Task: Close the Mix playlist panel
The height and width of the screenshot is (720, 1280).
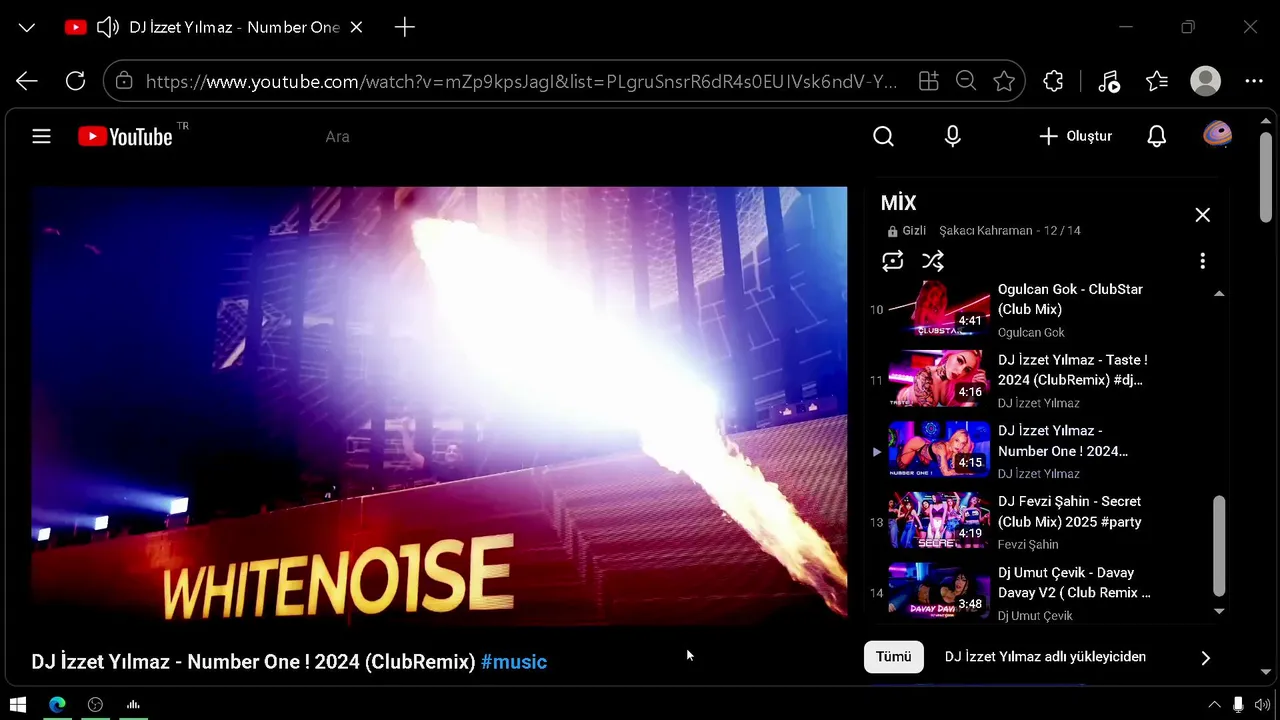Action: point(1202,215)
